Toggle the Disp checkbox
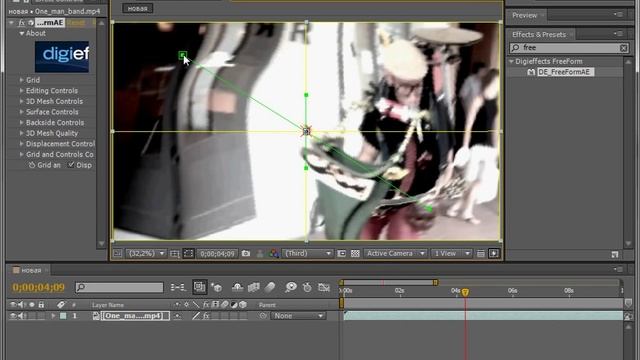 (71, 165)
